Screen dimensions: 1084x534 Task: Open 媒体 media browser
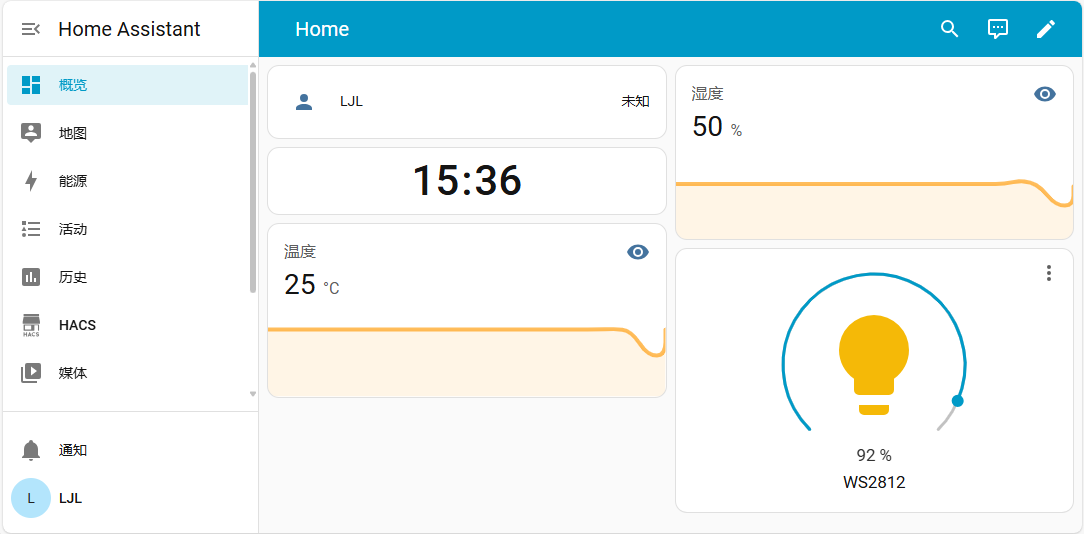pyautogui.click(x=72, y=373)
